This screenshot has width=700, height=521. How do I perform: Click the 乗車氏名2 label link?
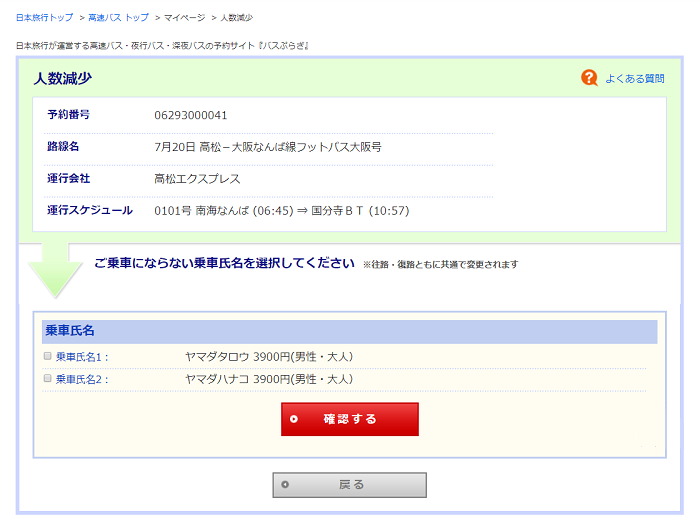pyautogui.click(x=81, y=380)
